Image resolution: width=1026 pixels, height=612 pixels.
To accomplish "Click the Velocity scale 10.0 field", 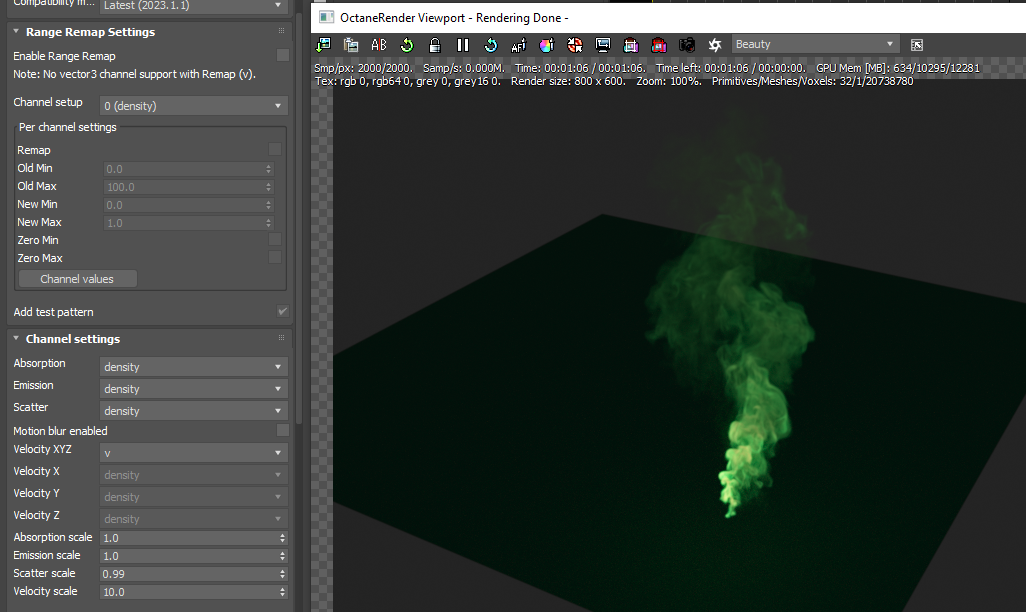I will pos(189,592).
